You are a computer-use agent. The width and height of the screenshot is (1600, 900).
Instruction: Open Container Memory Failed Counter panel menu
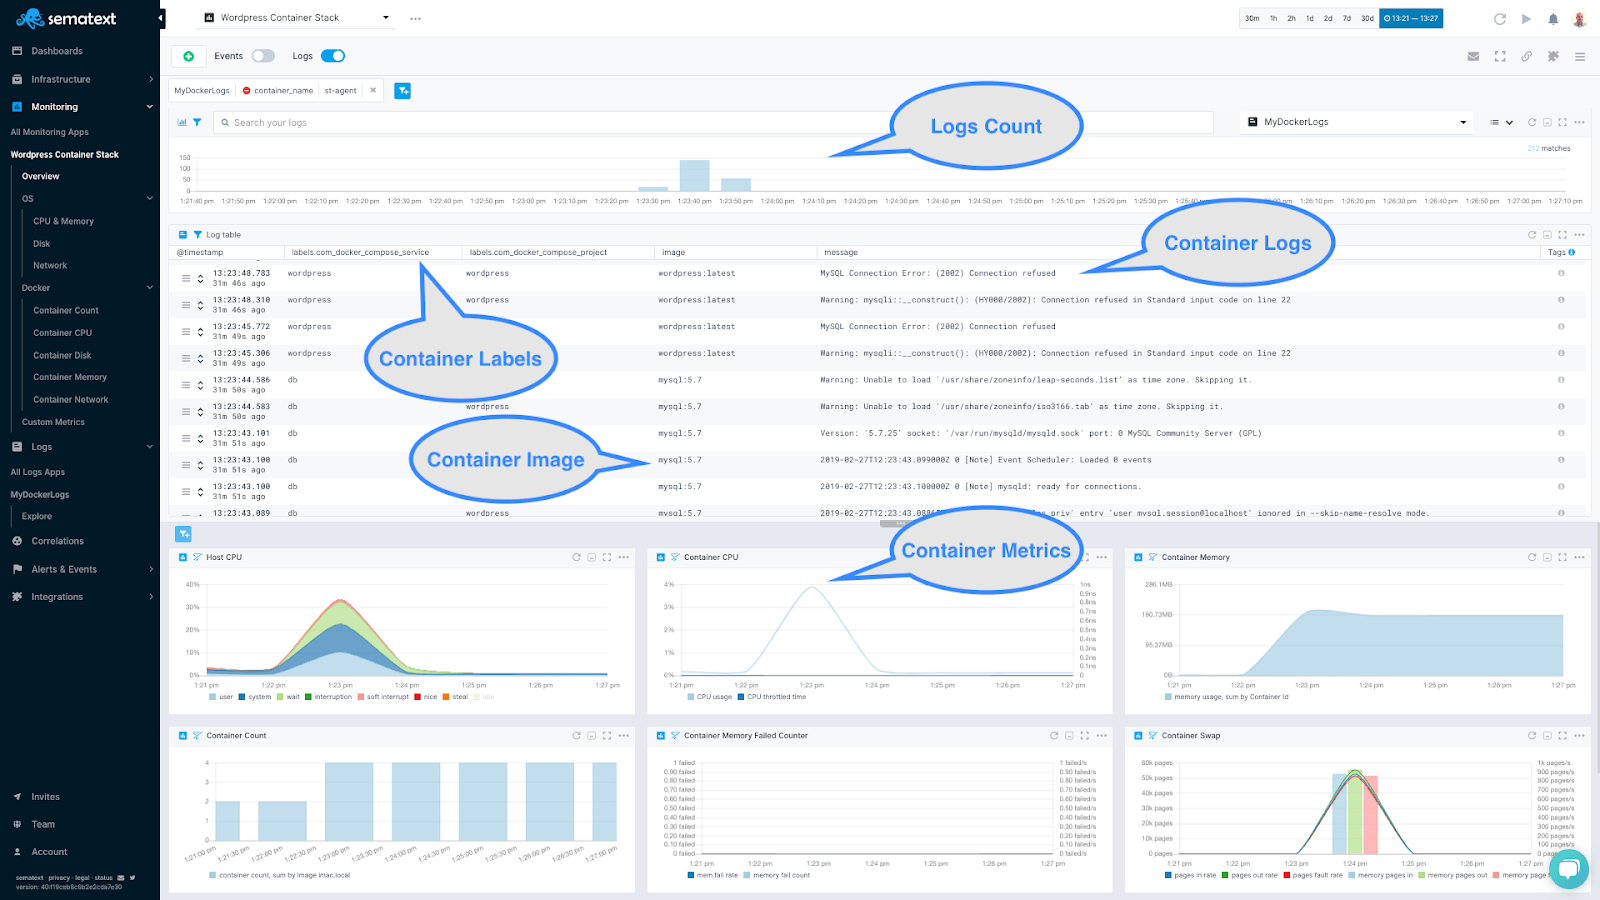pos(1101,735)
